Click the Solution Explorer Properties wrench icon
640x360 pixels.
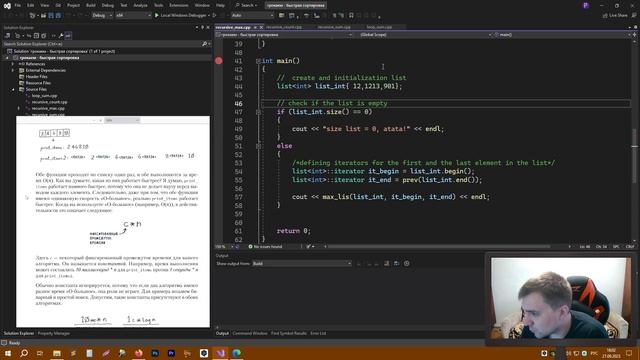(61, 36)
